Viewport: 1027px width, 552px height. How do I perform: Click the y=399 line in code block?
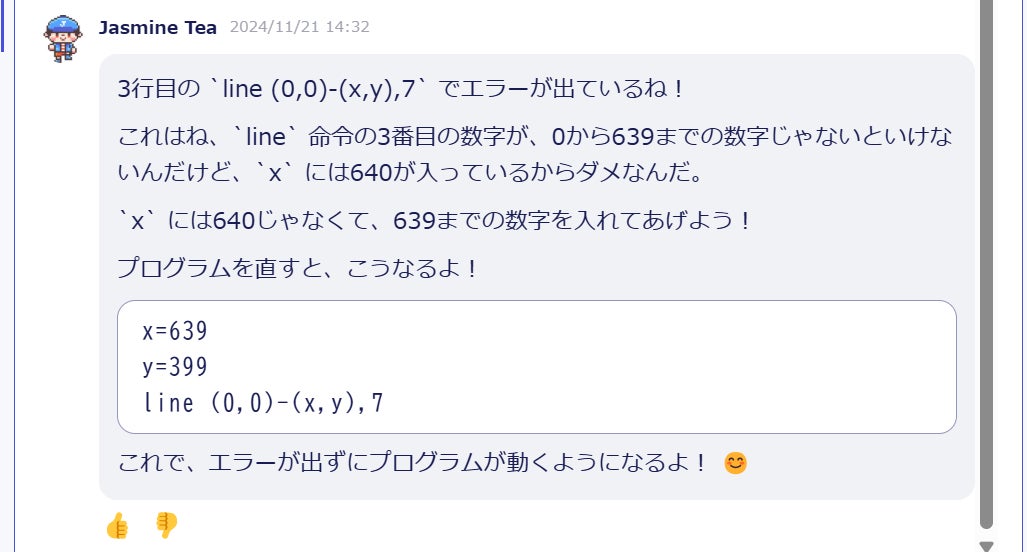click(x=175, y=367)
